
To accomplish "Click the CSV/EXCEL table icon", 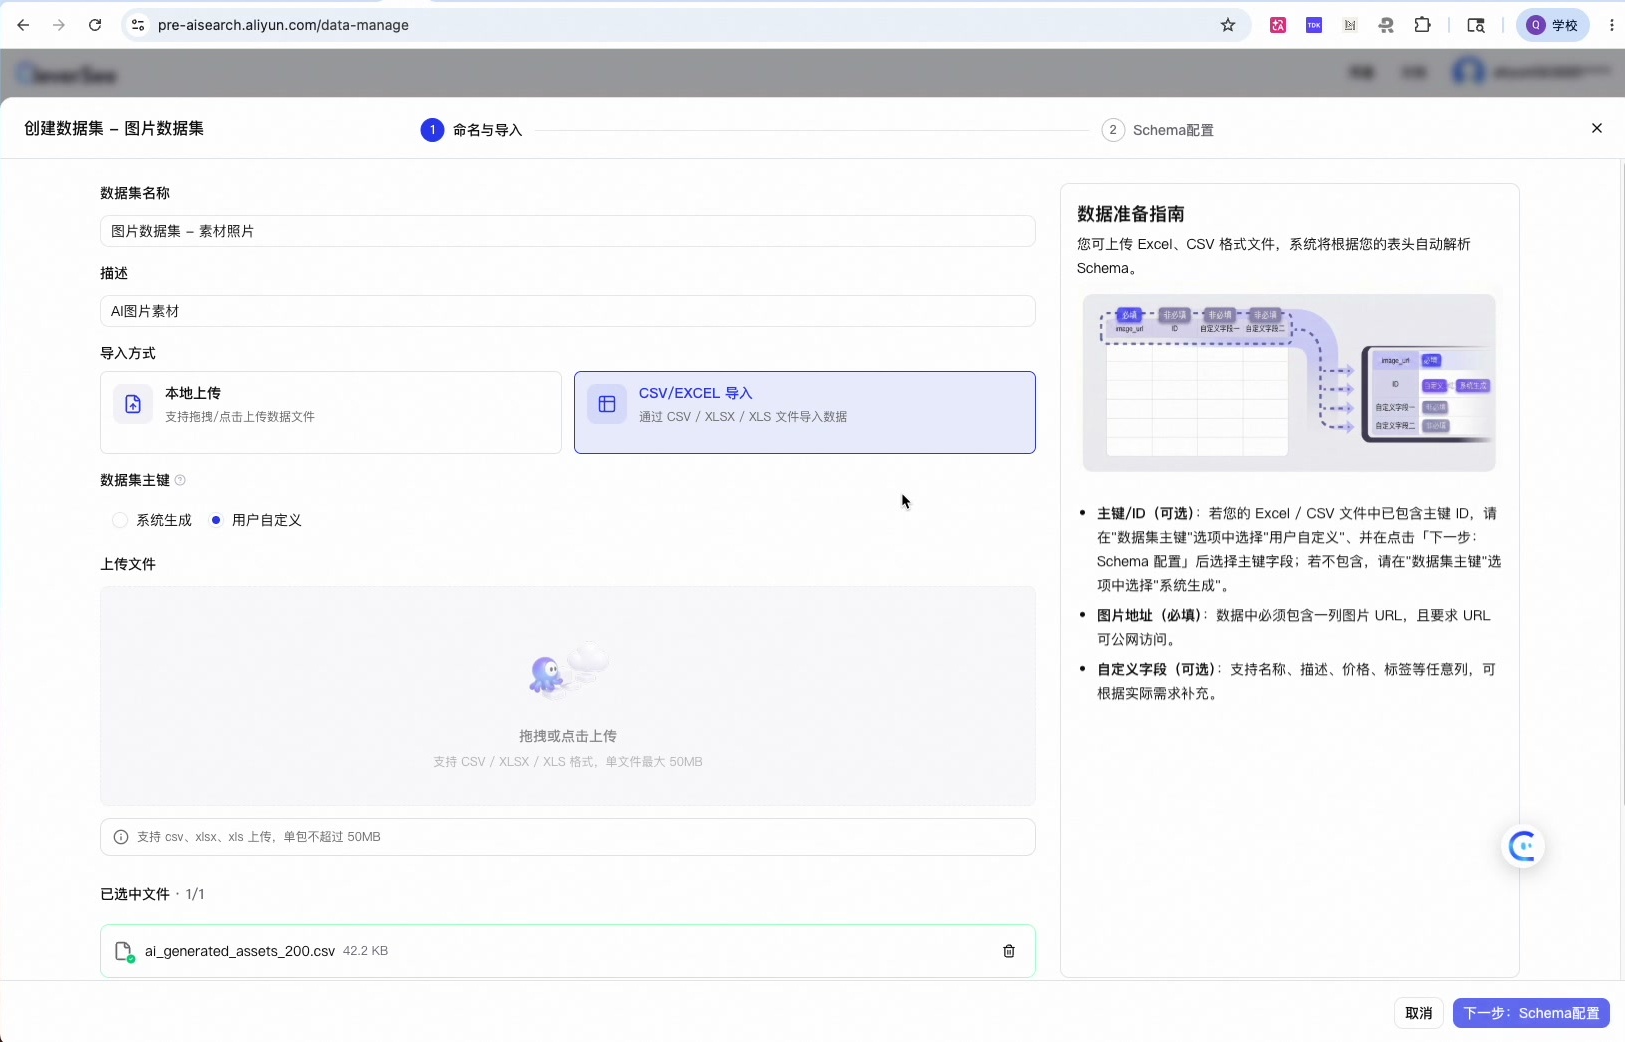I will (607, 404).
